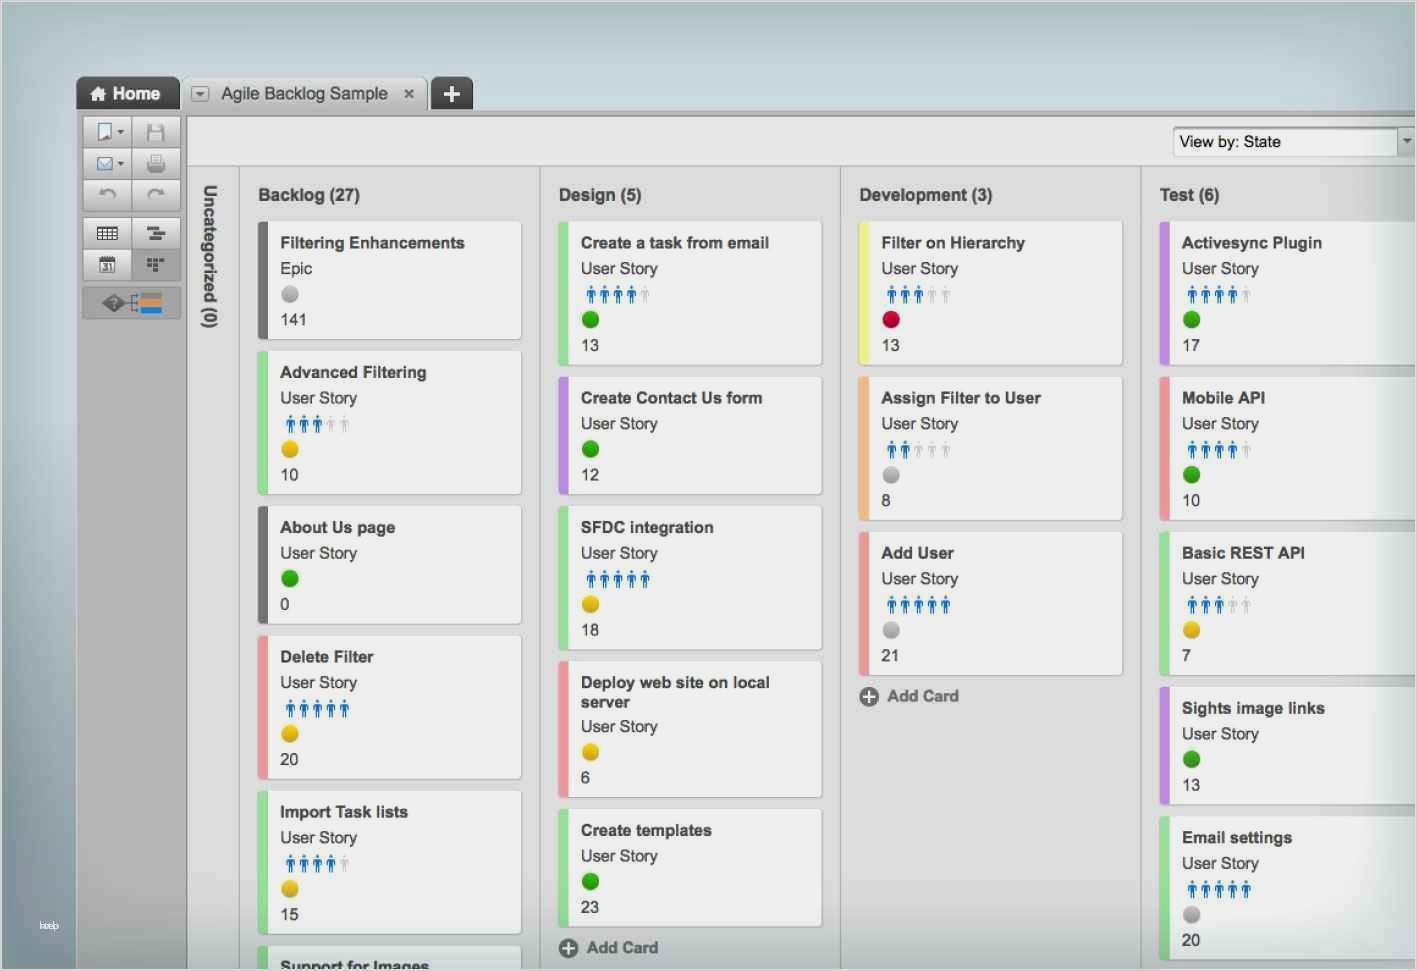
Task: Click people rating icons on Delete Filter
Action: click(x=317, y=709)
